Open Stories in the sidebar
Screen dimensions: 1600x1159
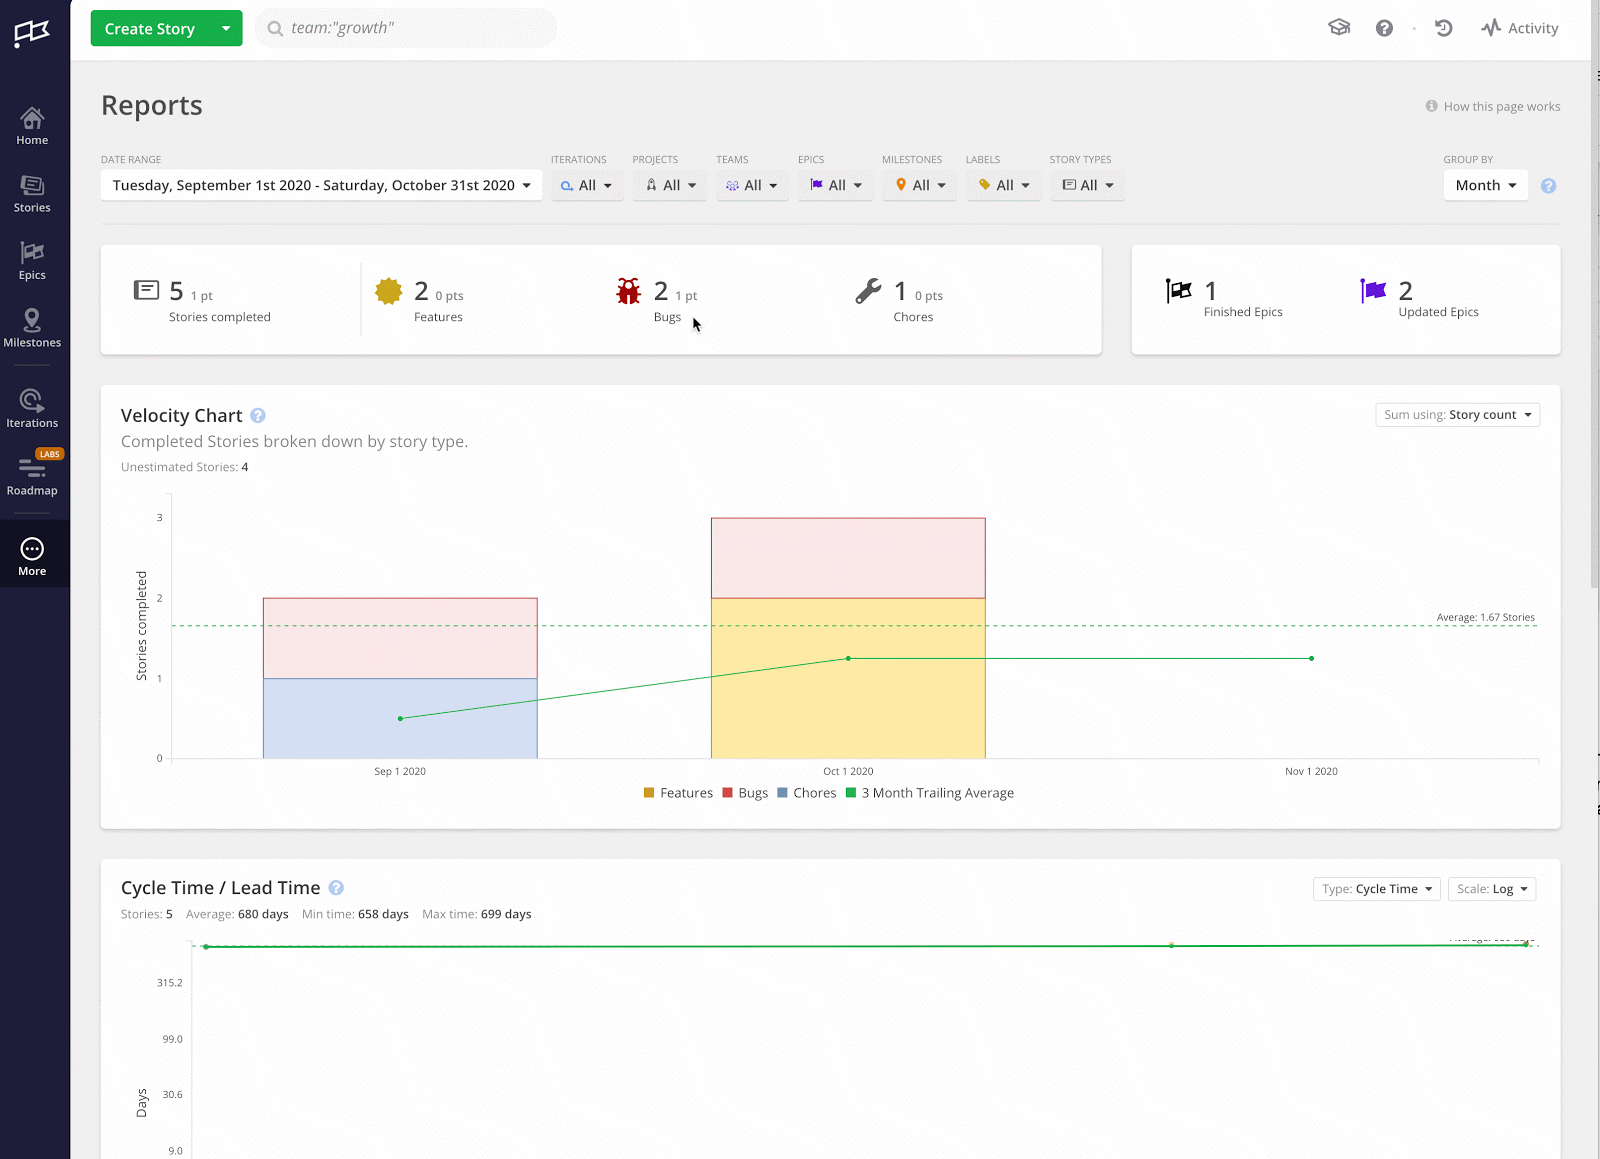click(x=32, y=194)
